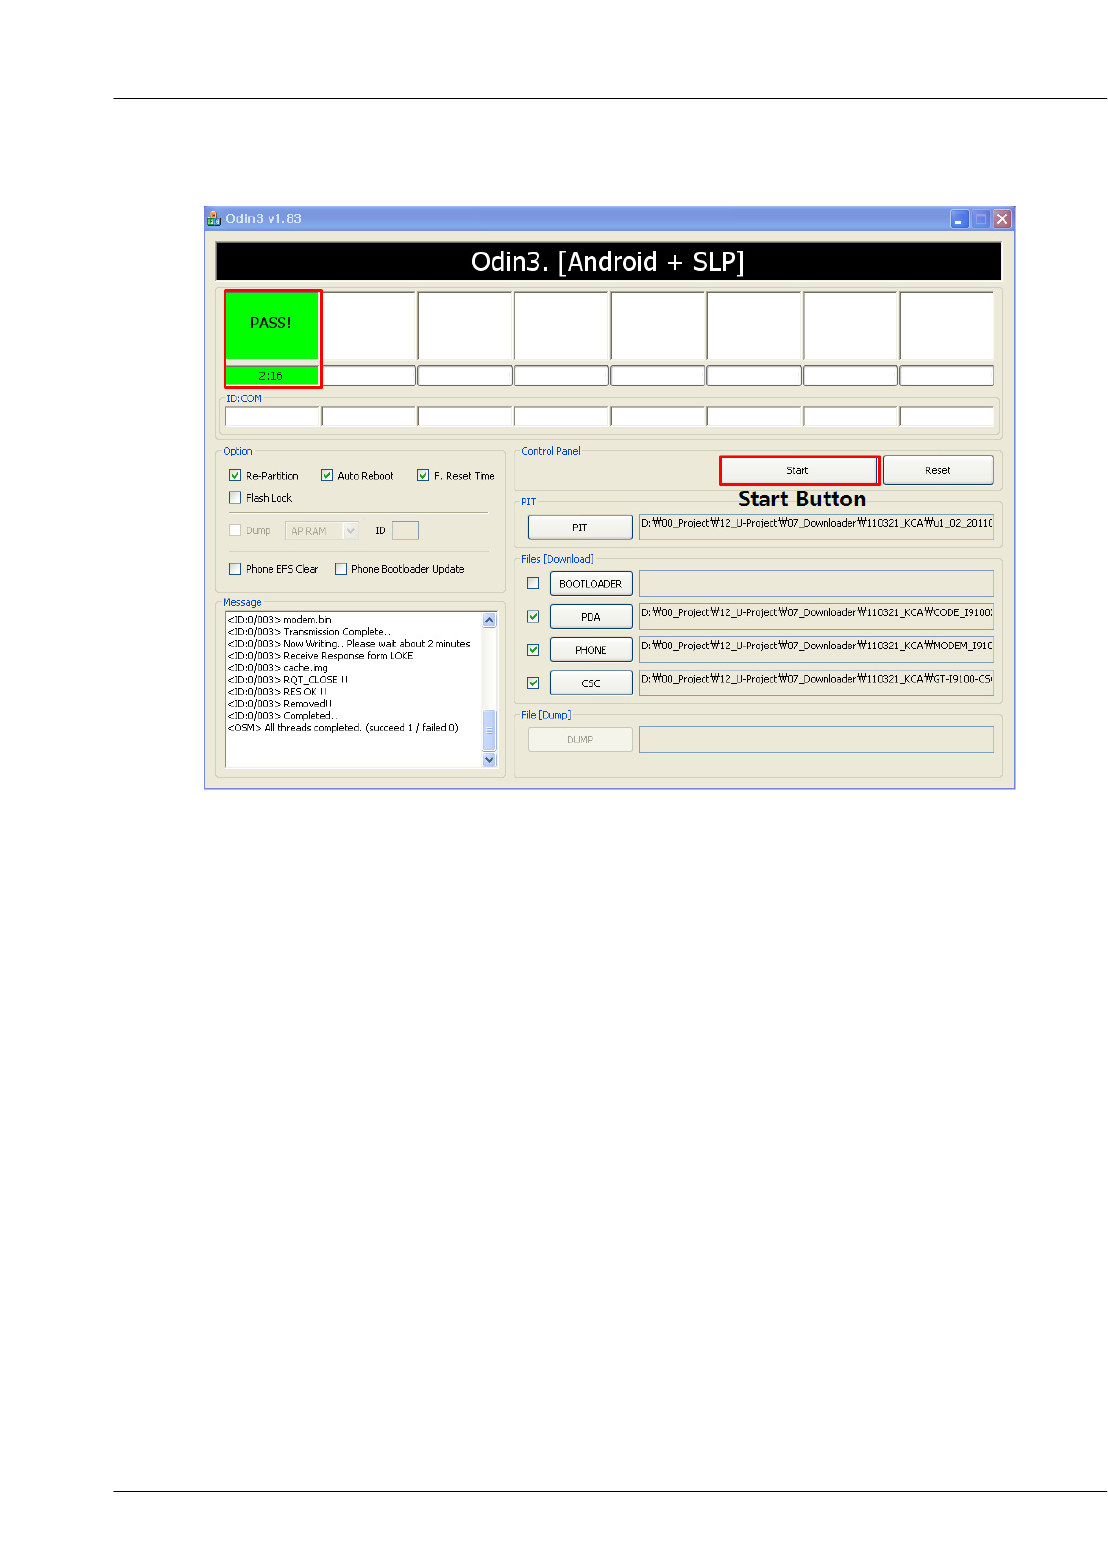Image resolution: width=1108 pixels, height=1554 pixels.
Task: Click the empty BOOTLOADER path field
Action: pyautogui.click(x=816, y=583)
